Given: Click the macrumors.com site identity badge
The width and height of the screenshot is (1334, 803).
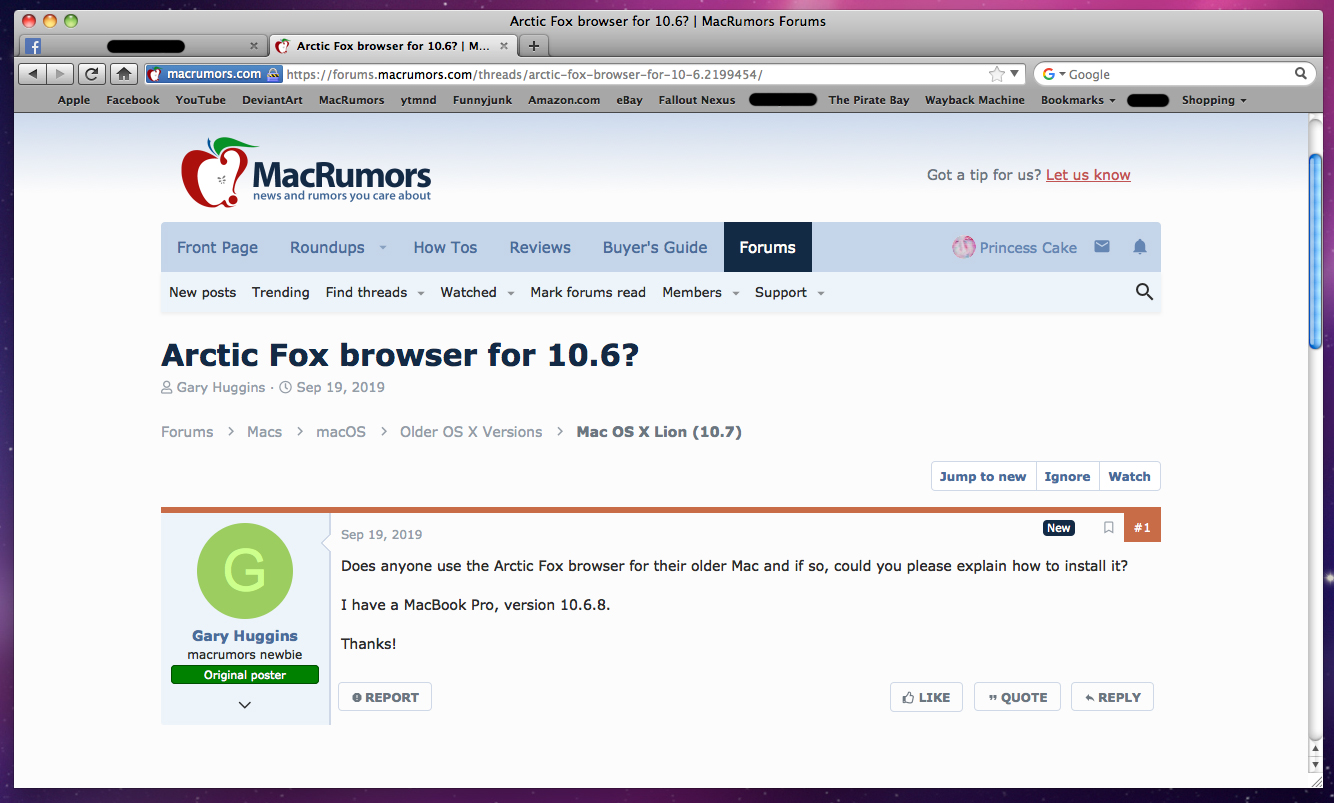Looking at the screenshot, I should coord(214,74).
